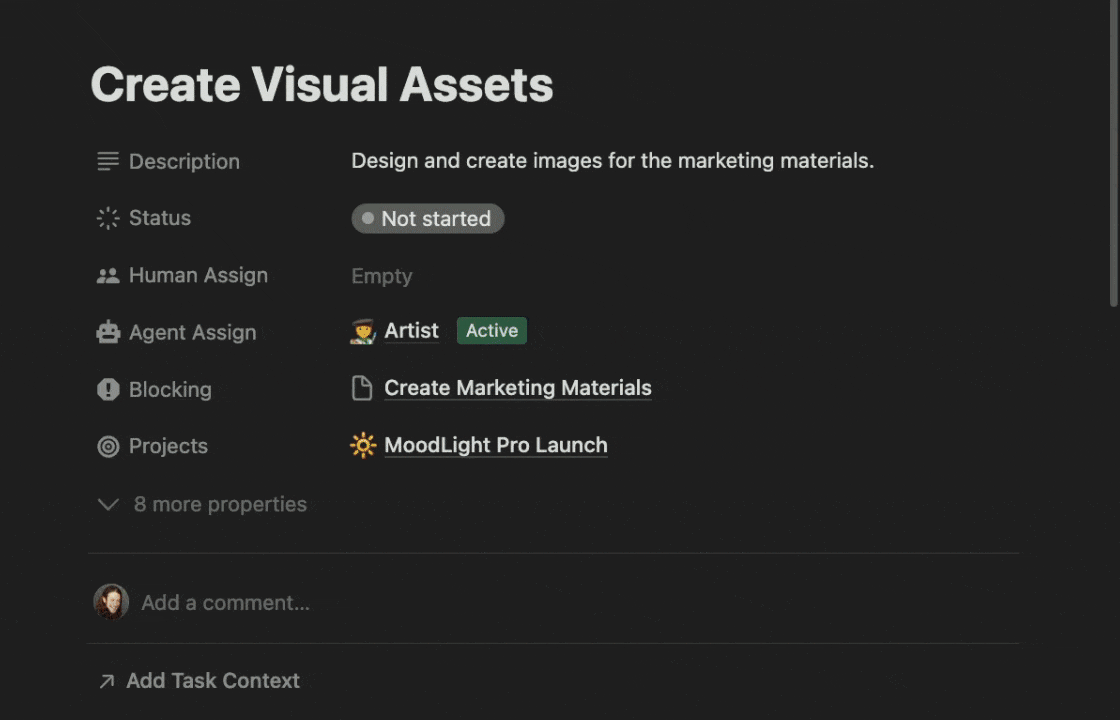Viewport: 1120px width, 720px height.
Task: Click the Status spinner icon
Action: coord(108,218)
